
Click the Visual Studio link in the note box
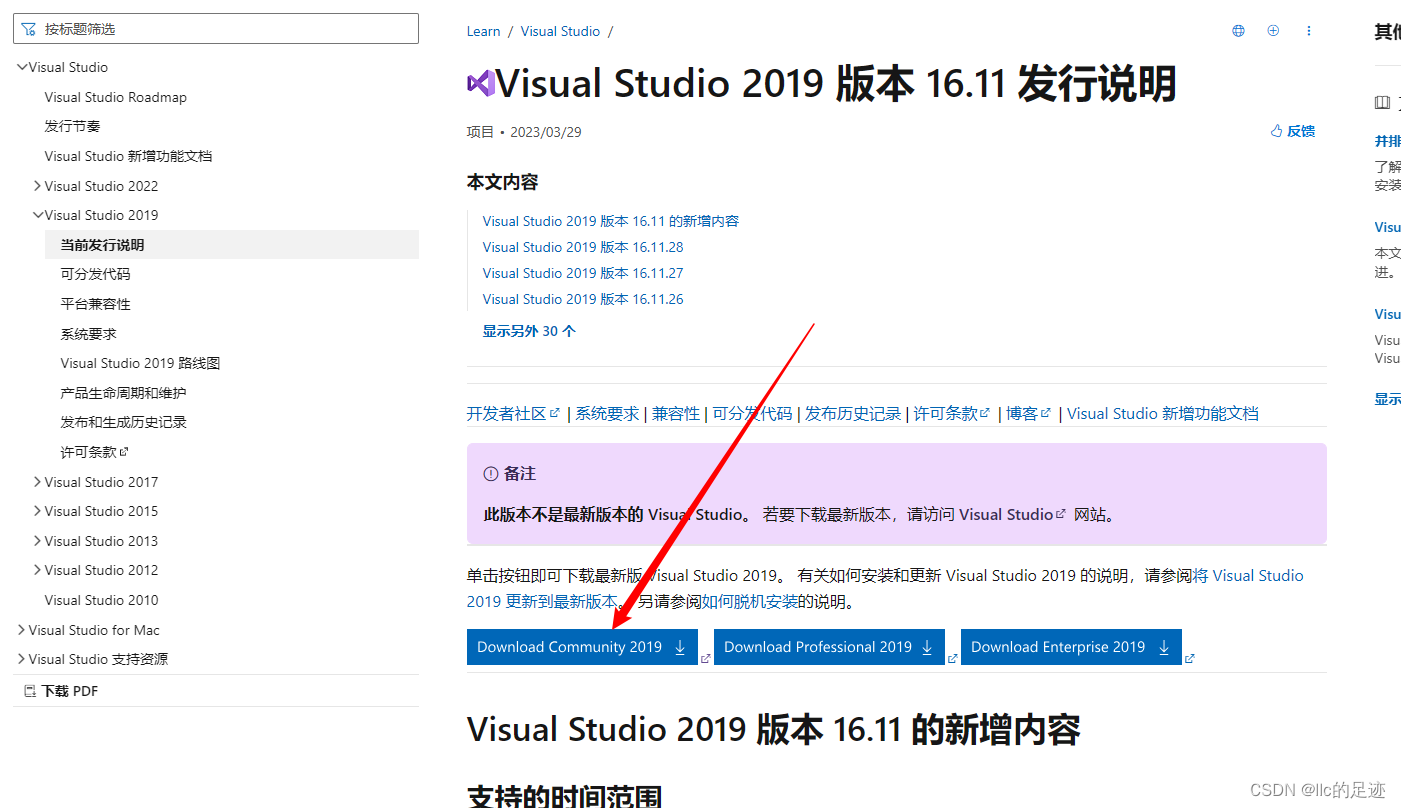(x=1012, y=515)
